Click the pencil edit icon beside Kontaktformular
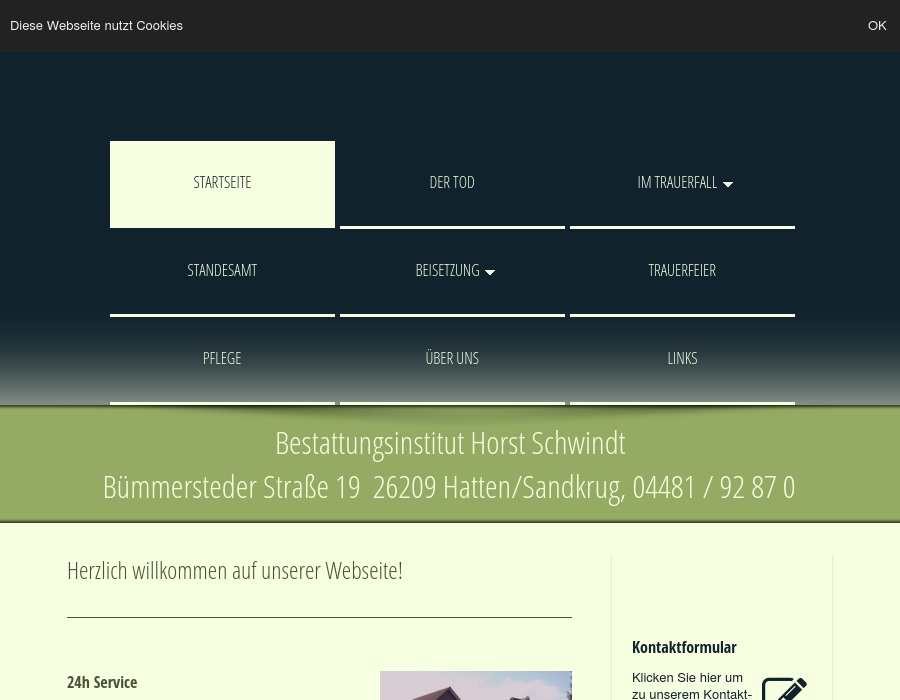 pos(785,688)
